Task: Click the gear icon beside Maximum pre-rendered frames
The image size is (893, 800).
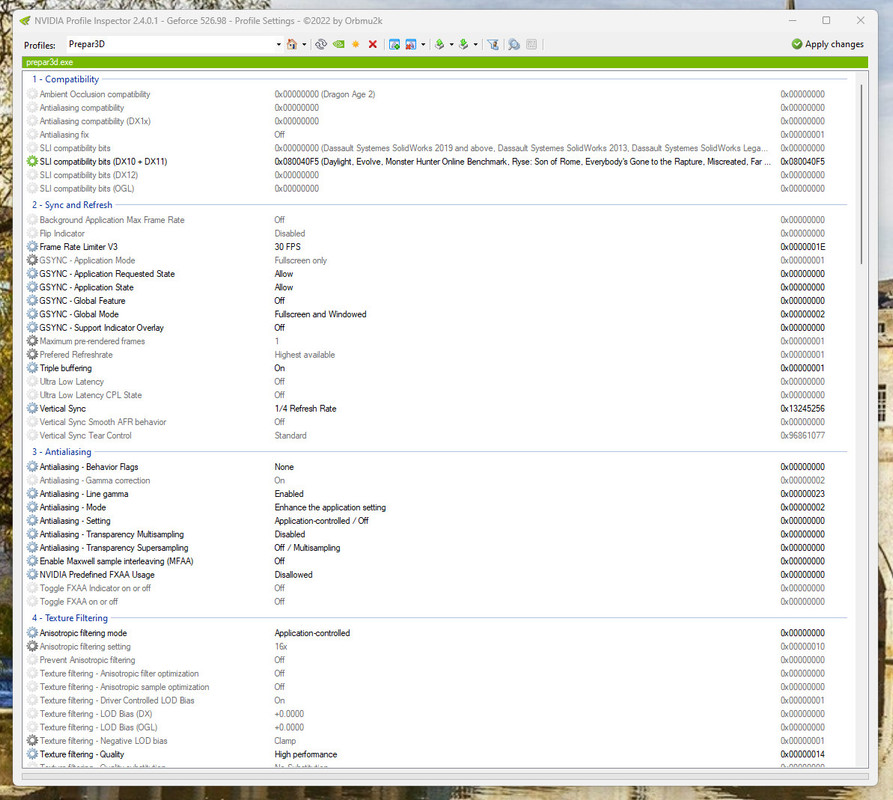Action: 32,341
